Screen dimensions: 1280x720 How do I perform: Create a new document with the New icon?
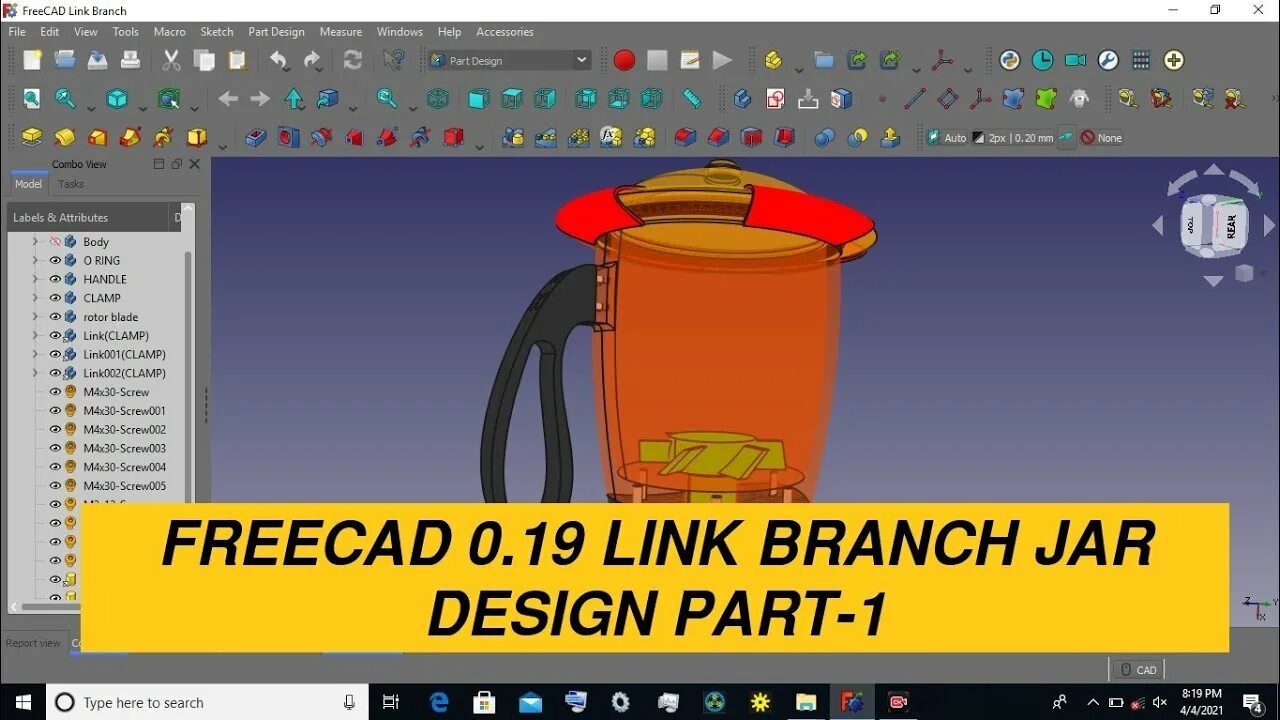(32, 60)
